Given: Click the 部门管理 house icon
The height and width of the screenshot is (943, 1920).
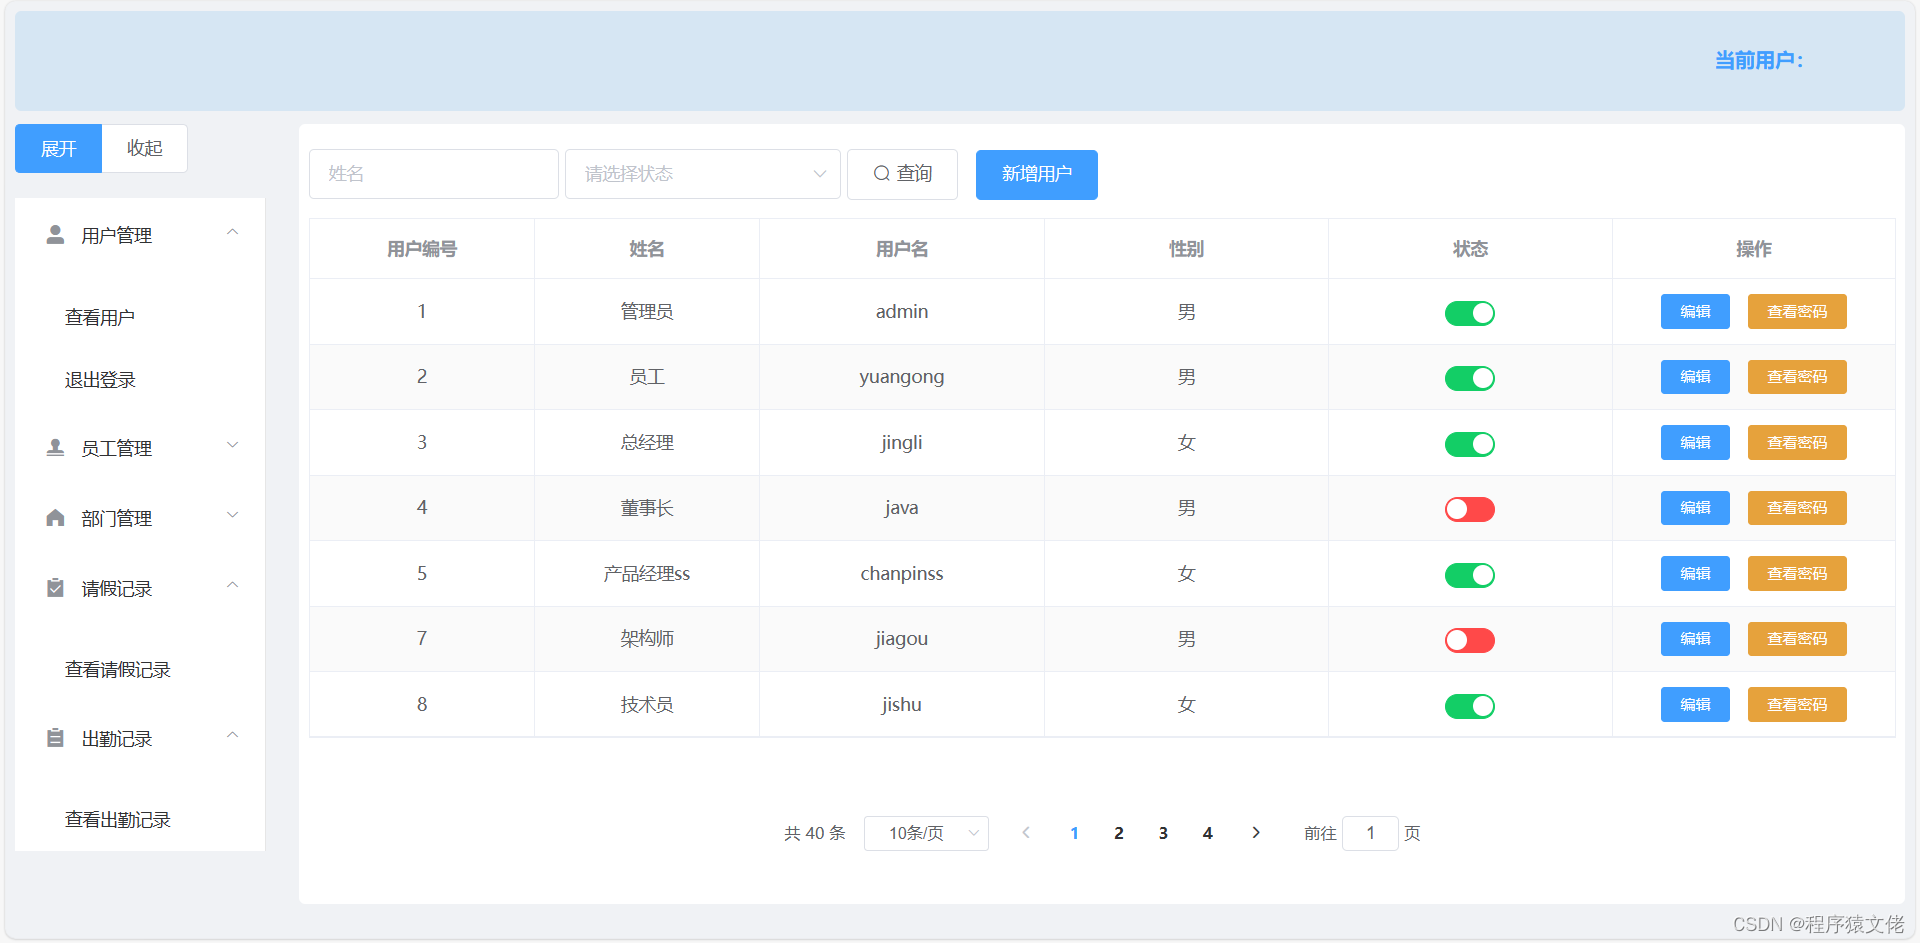Looking at the screenshot, I should [x=56, y=518].
